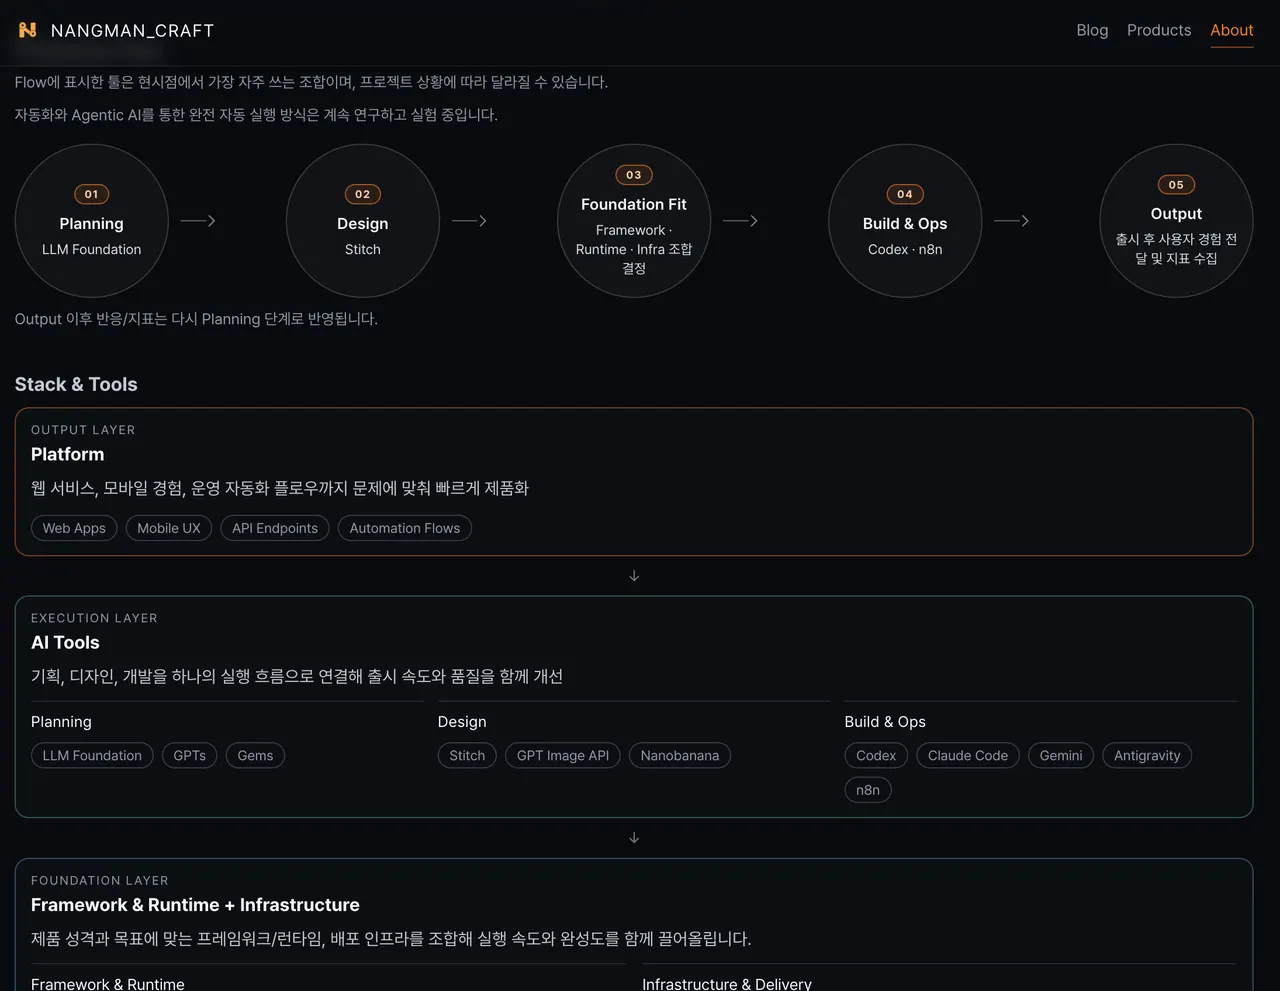The width and height of the screenshot is (1280, 991).
Task: Click the 04 Build & Ops circle
Action: pyautogui.click(x=905, y=221)
